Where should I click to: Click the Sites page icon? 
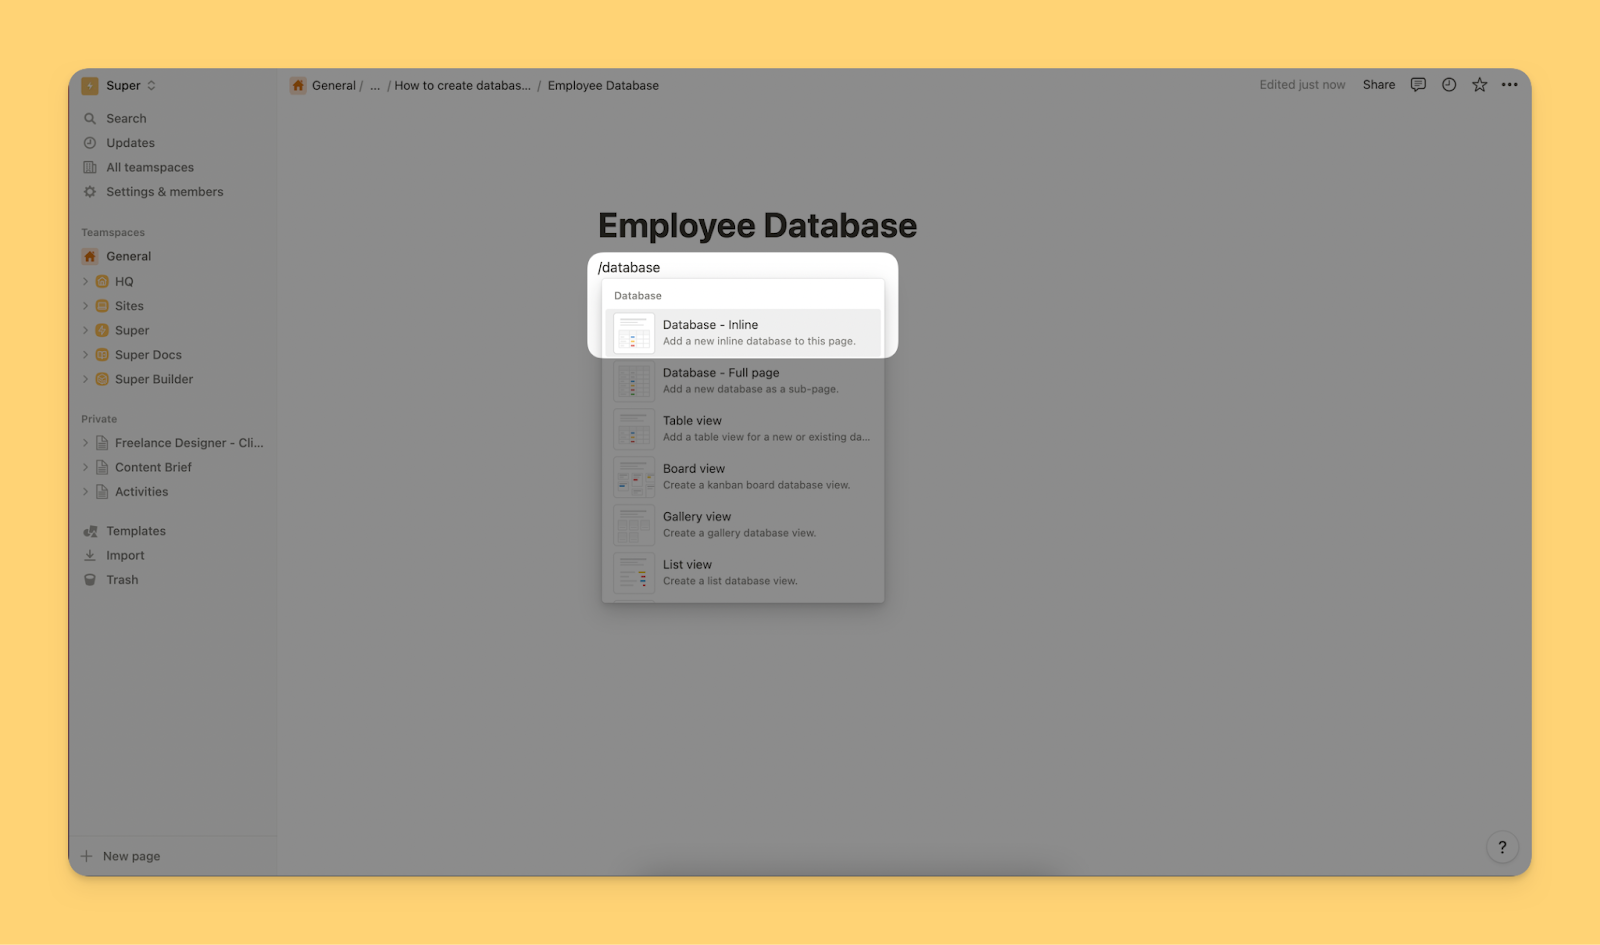102,306
